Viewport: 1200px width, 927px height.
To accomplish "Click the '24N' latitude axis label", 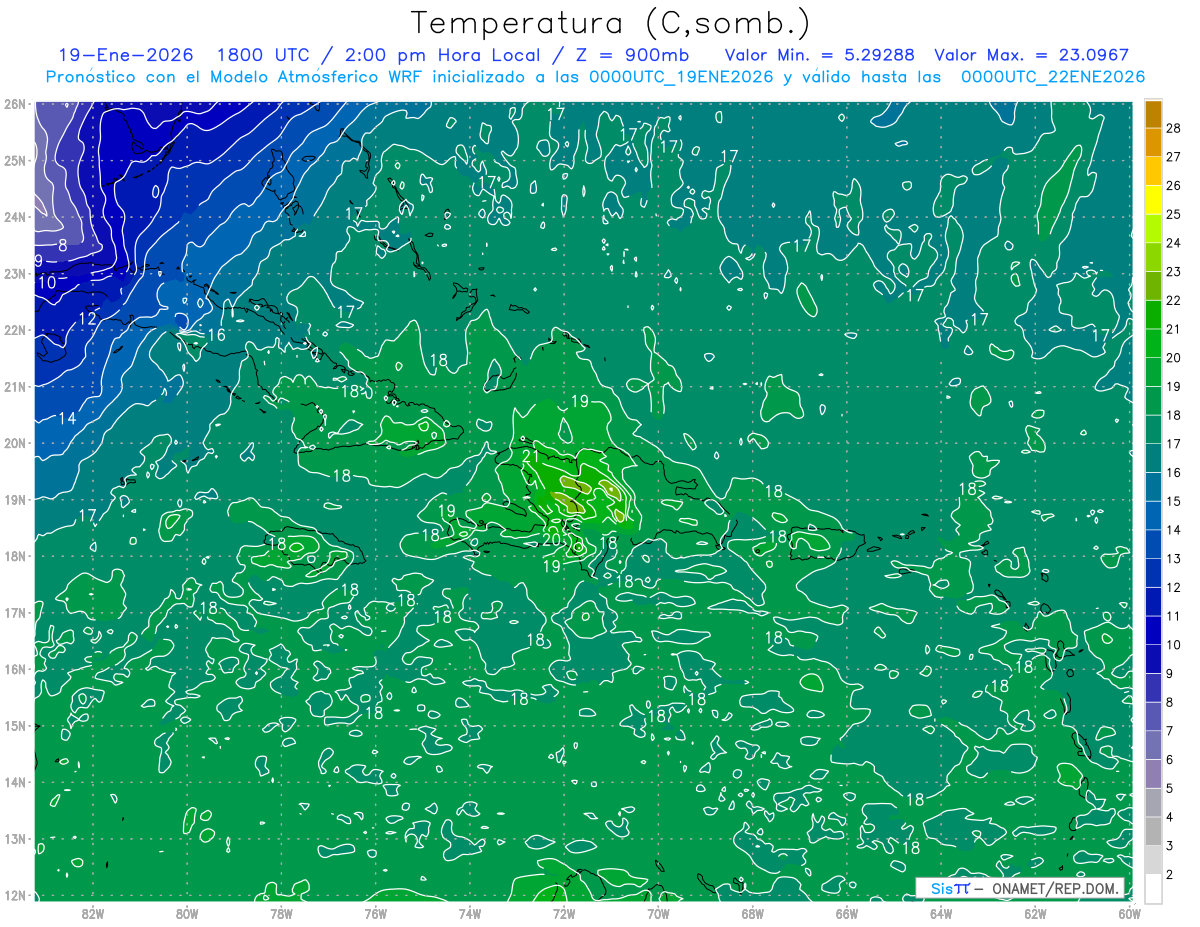I will point(15,216).
